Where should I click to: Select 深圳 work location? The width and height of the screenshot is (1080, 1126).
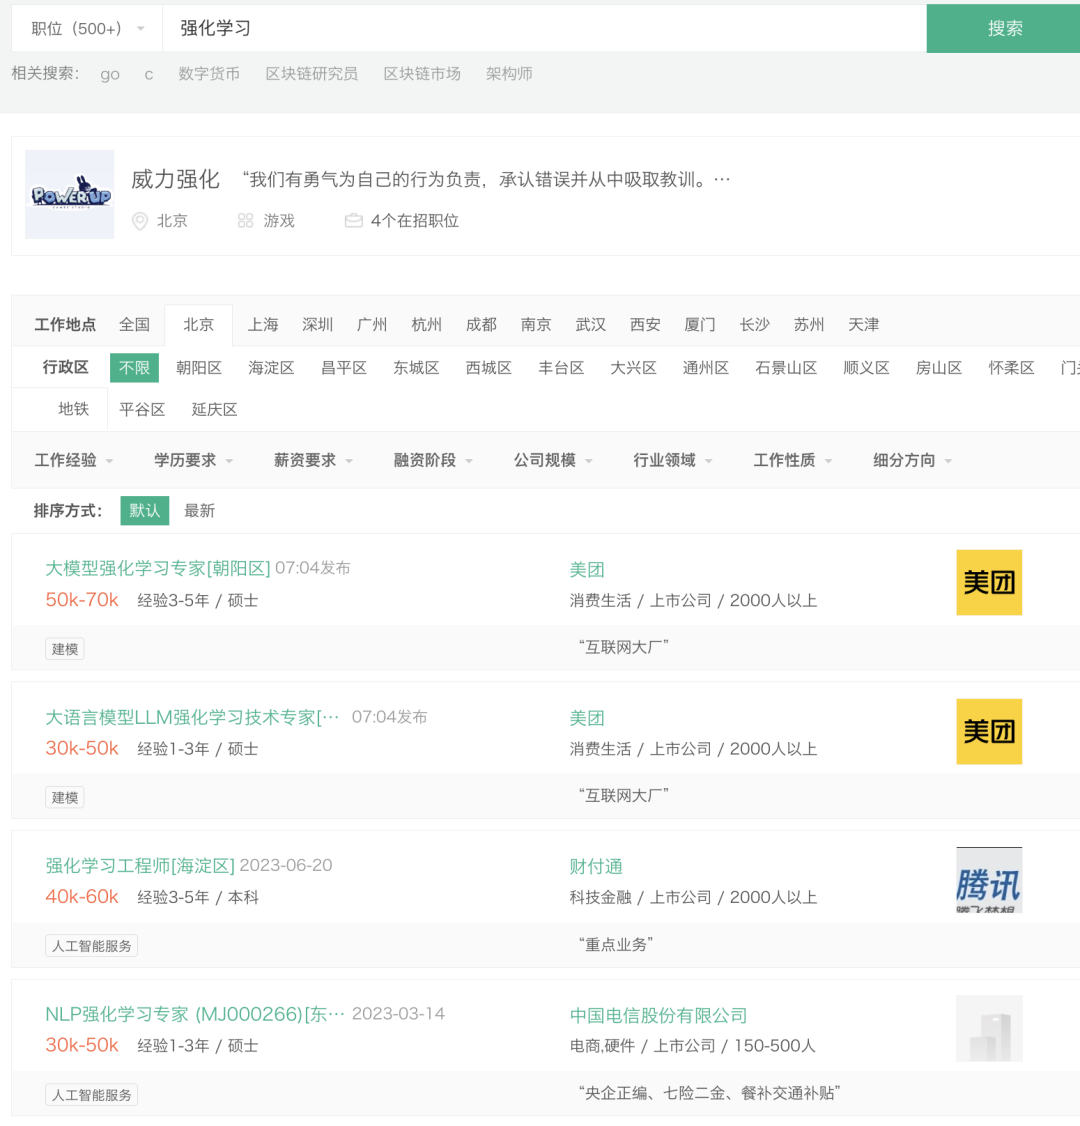317,325
